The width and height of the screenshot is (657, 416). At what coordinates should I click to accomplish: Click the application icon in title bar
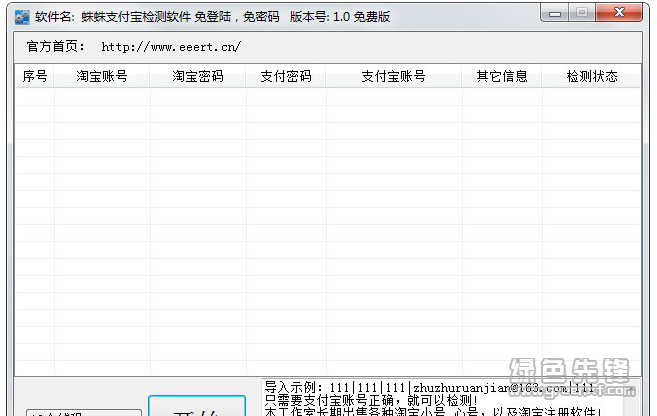point(20,17)
